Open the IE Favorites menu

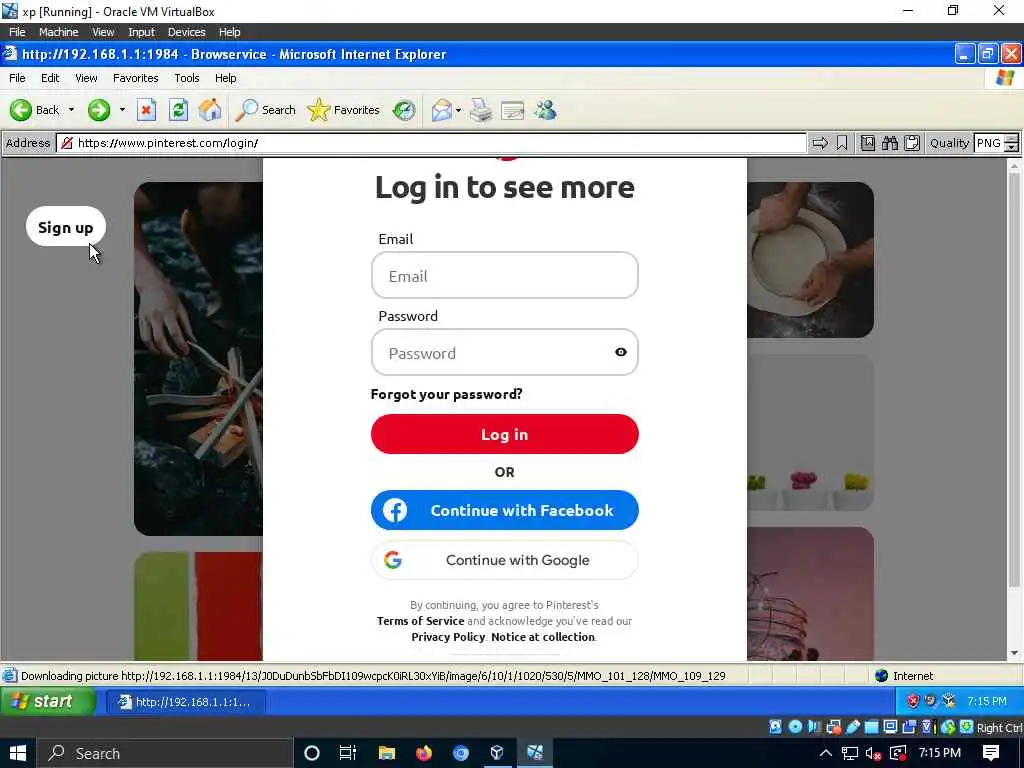(136, 78)
